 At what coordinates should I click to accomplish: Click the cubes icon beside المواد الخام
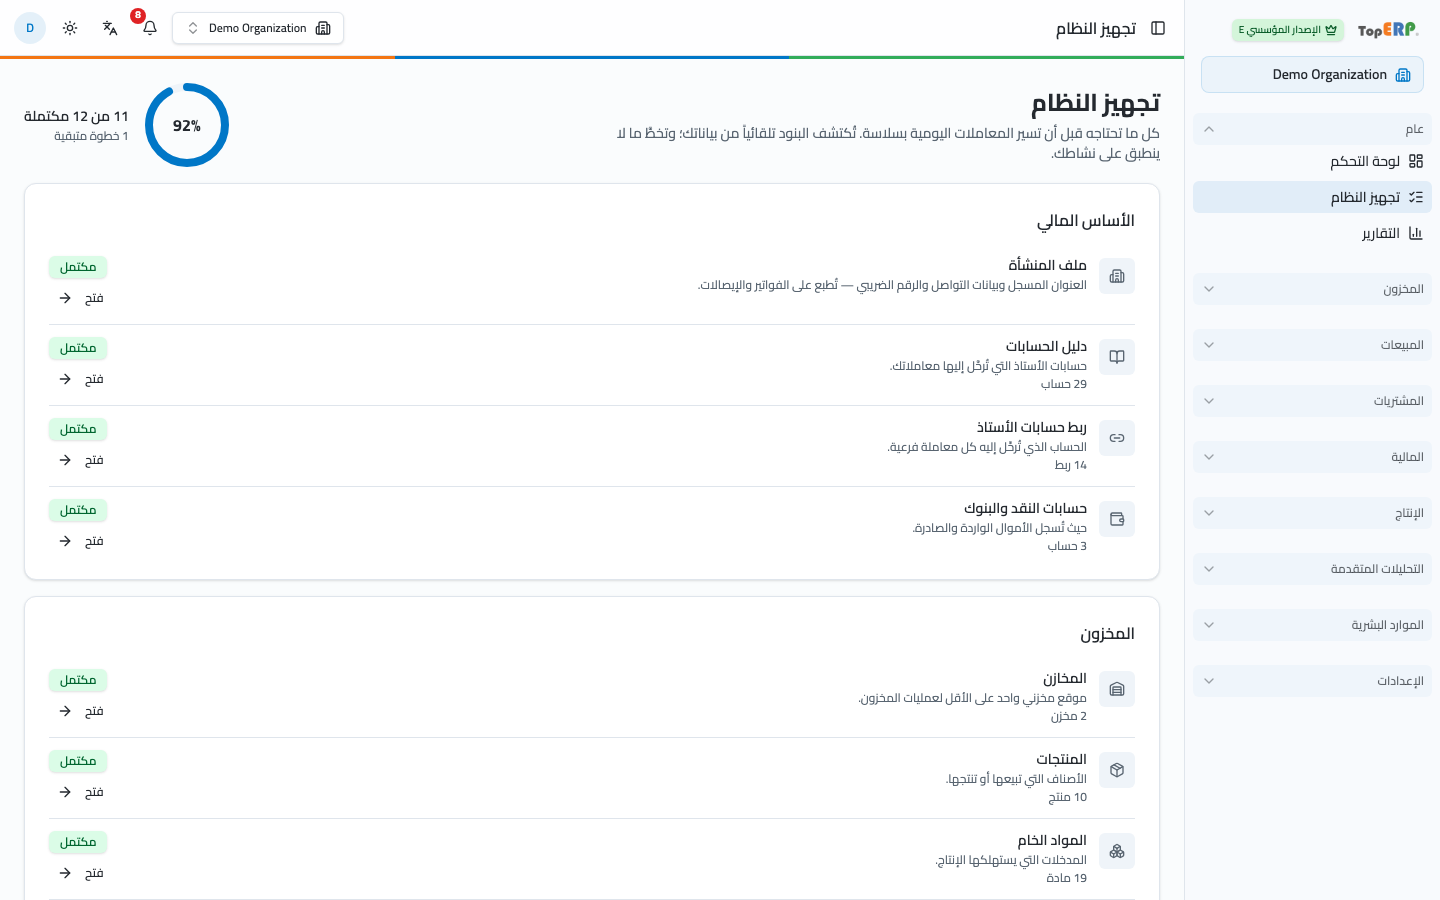coord(1117,851)
